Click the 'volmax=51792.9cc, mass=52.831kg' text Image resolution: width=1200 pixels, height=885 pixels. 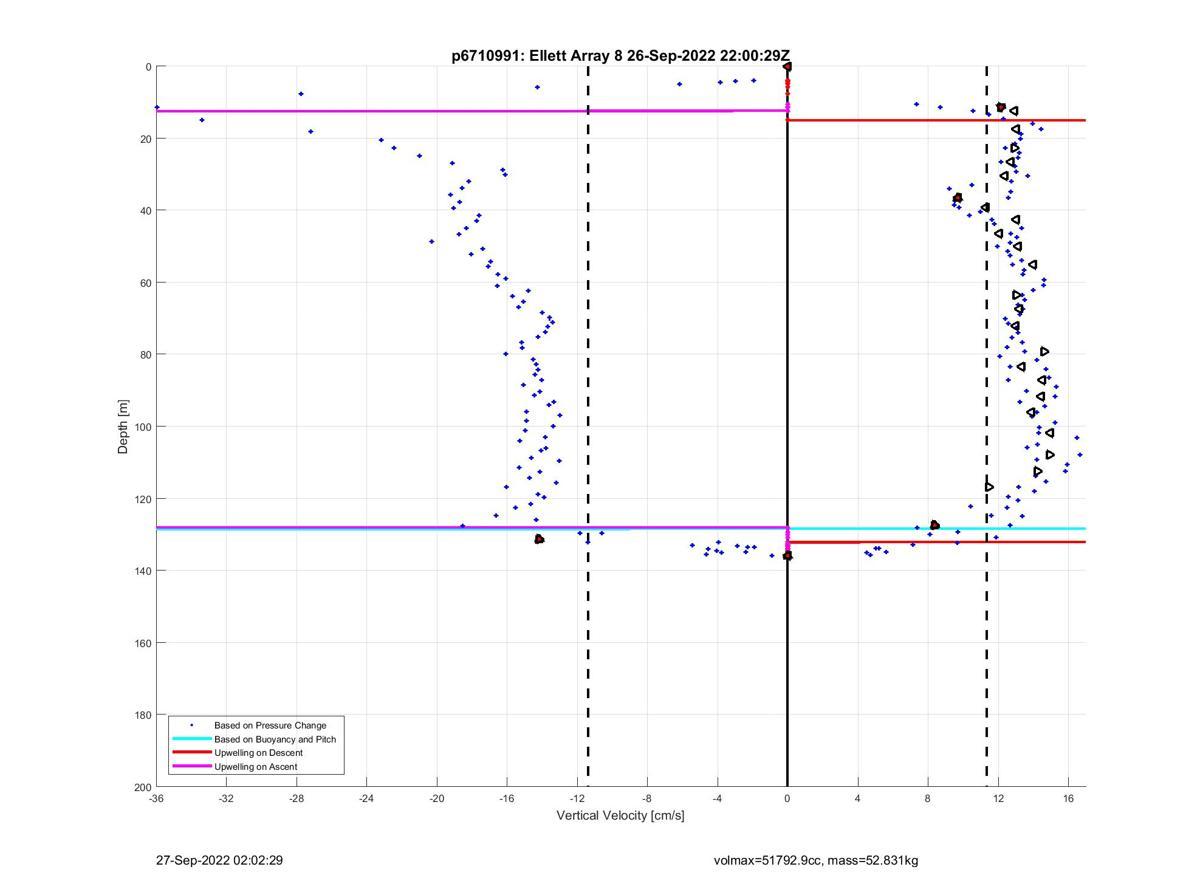pos(816,860)
